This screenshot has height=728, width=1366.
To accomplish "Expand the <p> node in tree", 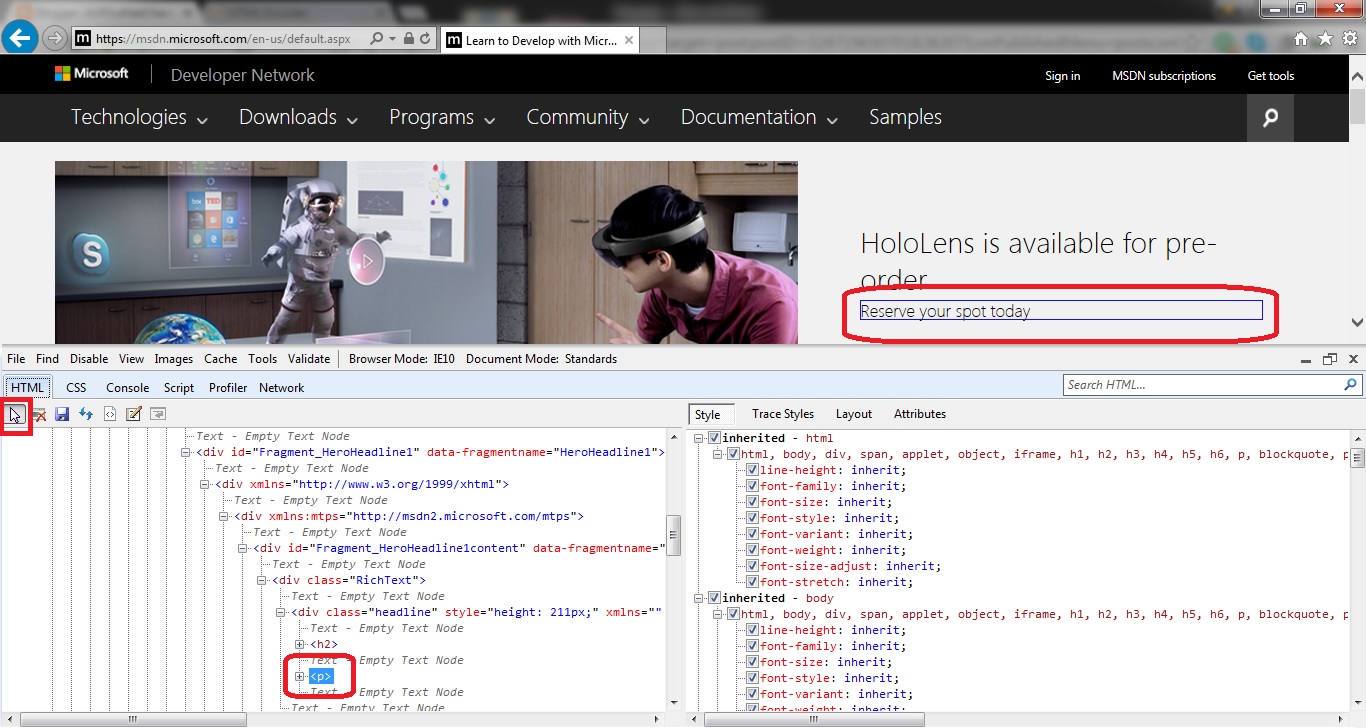I will [300, 677].
